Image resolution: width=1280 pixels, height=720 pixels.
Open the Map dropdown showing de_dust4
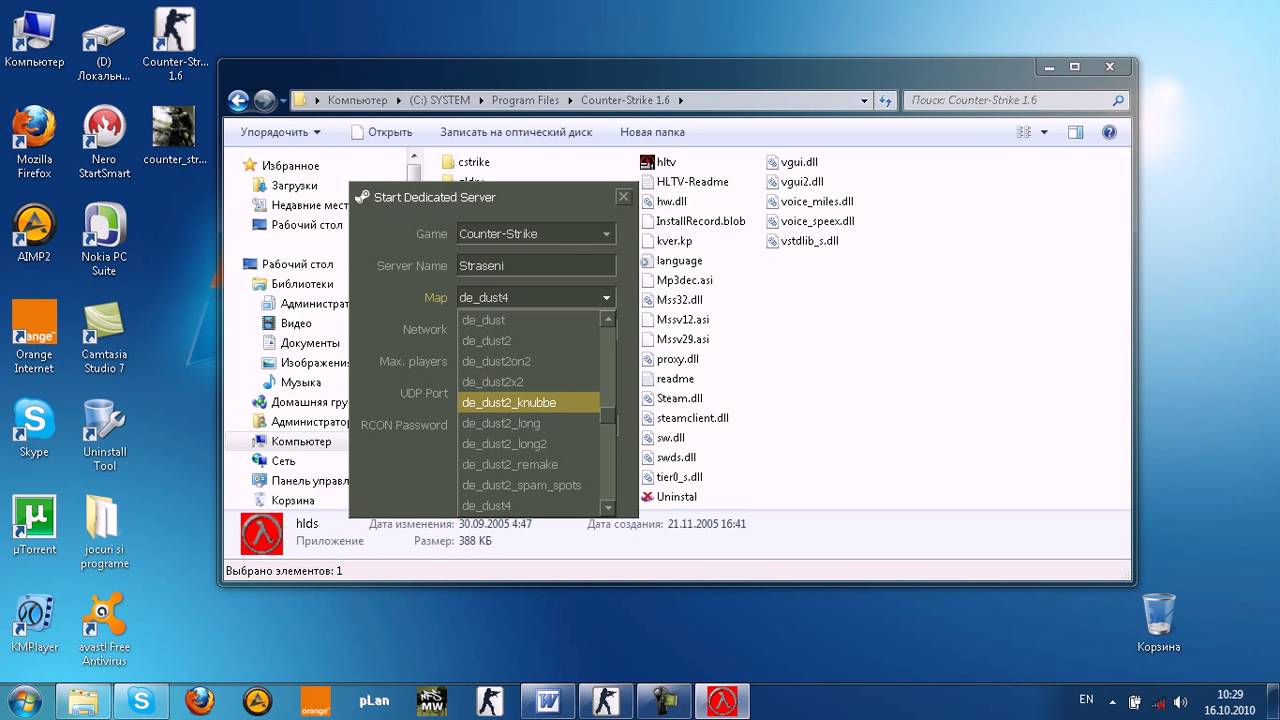click(x=536, y=297)
